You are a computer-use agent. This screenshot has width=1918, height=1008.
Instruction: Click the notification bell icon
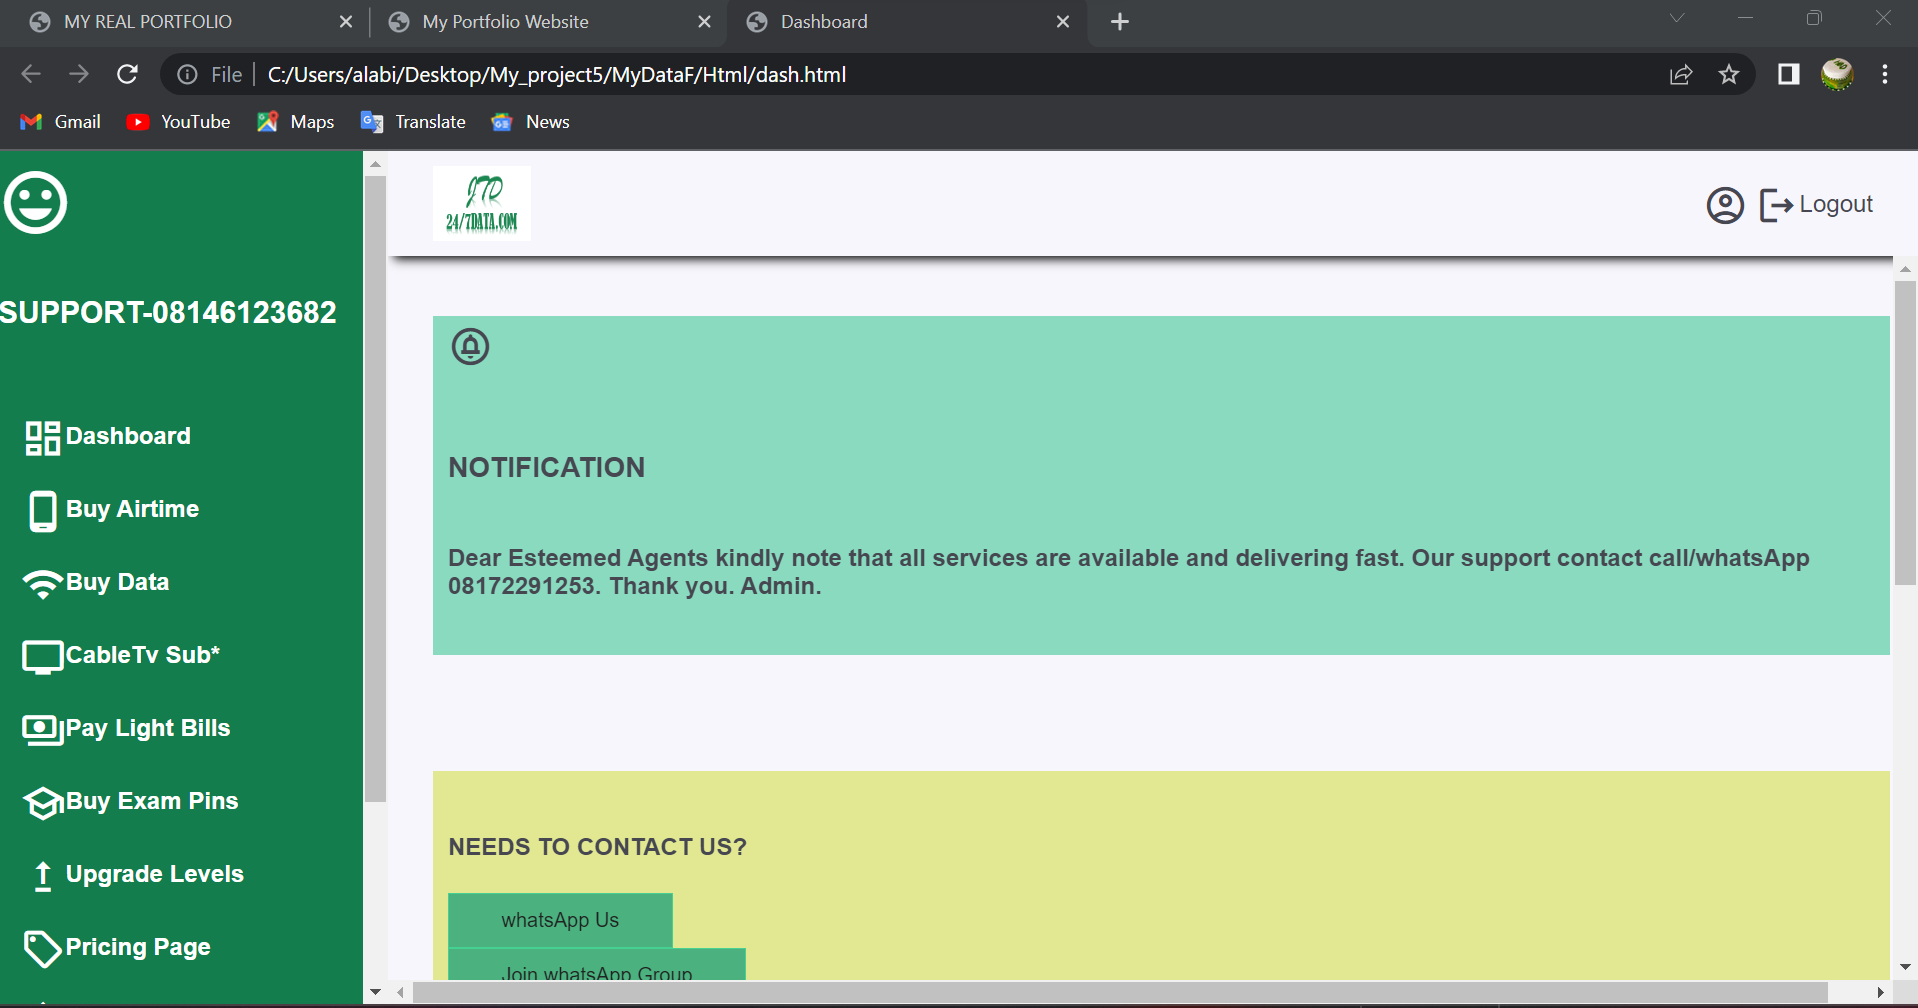(x=470, y=347)
